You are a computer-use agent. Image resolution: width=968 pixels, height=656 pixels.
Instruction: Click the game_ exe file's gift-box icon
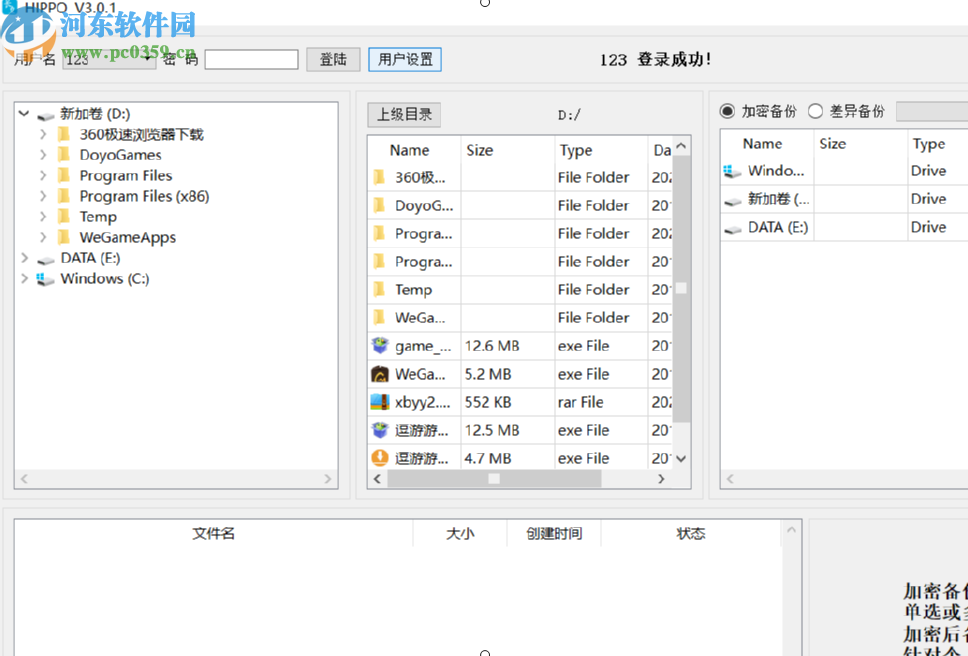point(378,345)
